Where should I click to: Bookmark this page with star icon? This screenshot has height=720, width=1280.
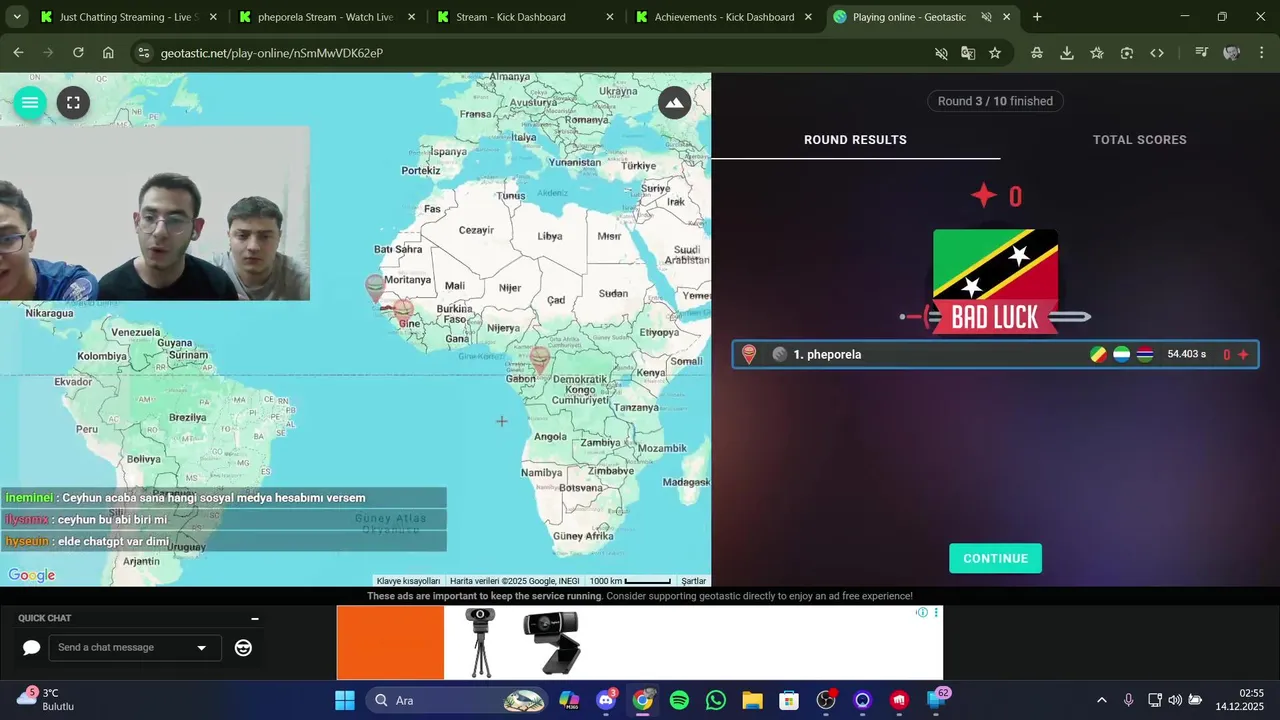[x=995, y=53]
